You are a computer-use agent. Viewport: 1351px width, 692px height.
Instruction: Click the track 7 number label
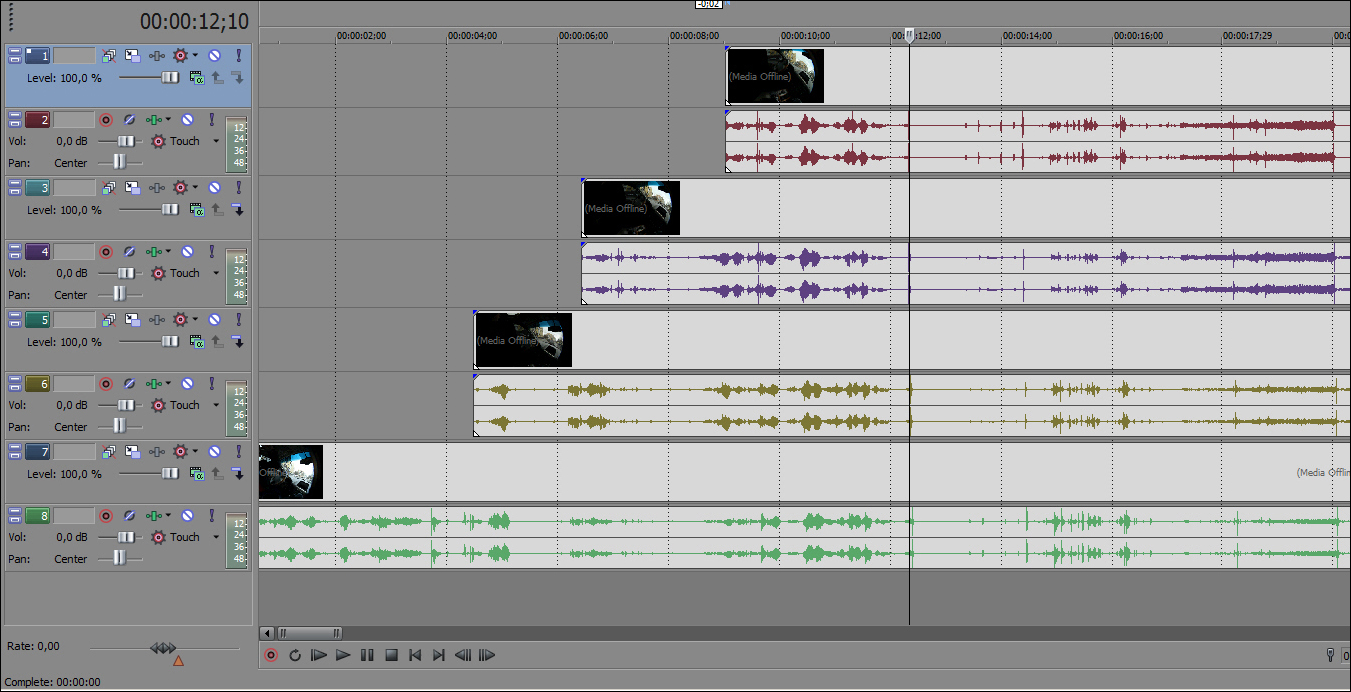coord(37,451)
